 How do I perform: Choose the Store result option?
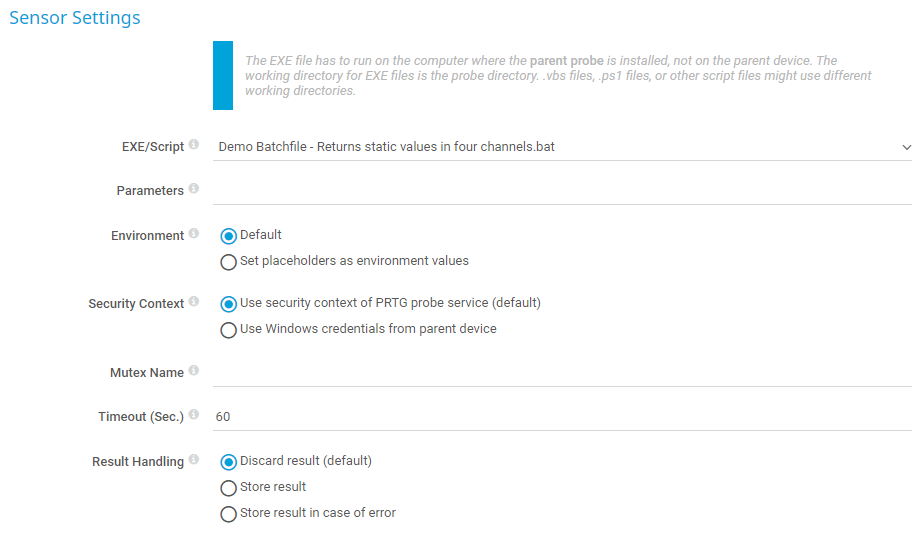[229, 488]
